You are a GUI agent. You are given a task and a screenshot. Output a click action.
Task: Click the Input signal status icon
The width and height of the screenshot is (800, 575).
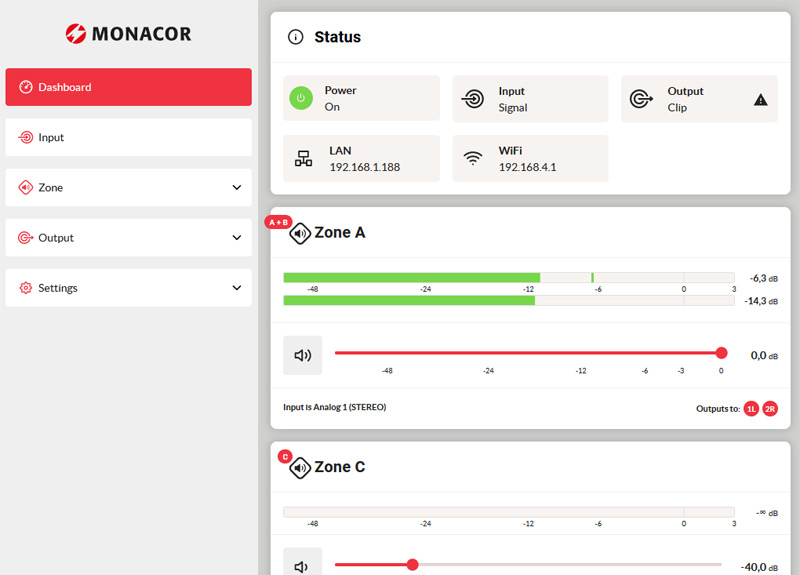coord(473,99)
